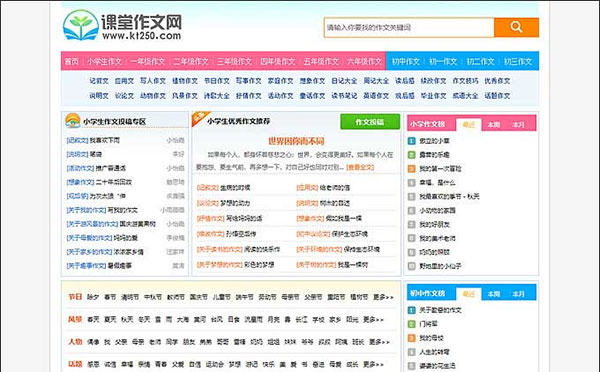Expand 更多>> in the 节日 row
600x372 pixels.
[383, 297]
